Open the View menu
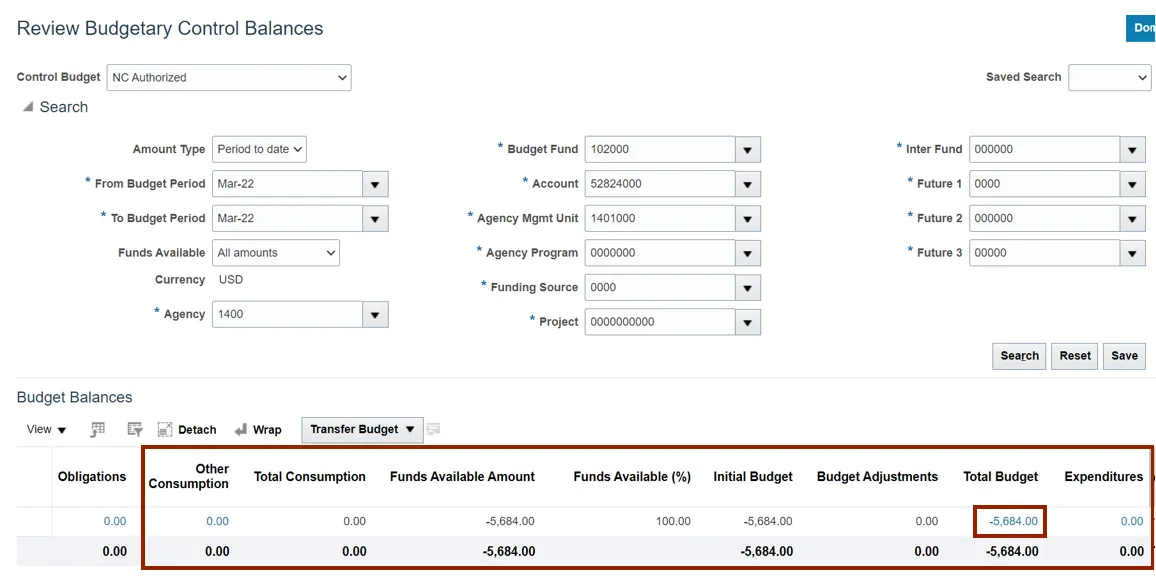 (46, 430)
